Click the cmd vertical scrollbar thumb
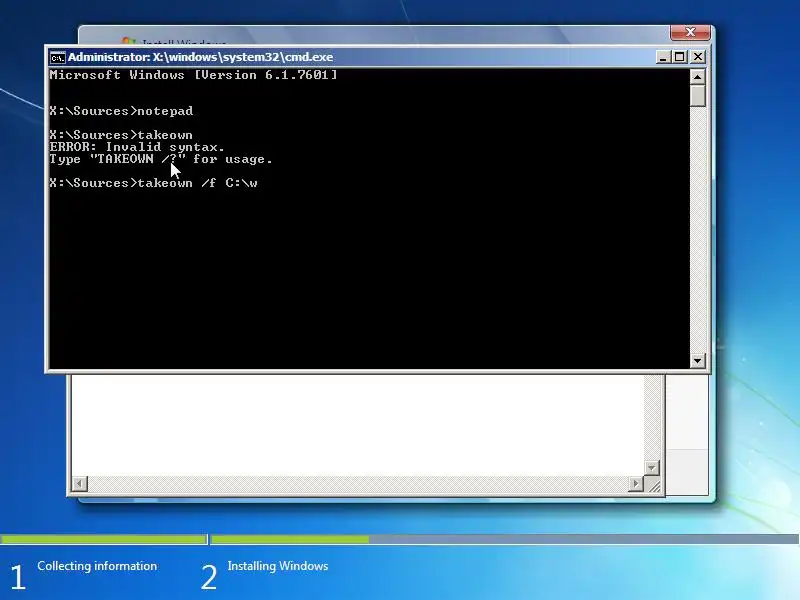Image resolution: width=800 pixels, height=600 pixels. 697,96
